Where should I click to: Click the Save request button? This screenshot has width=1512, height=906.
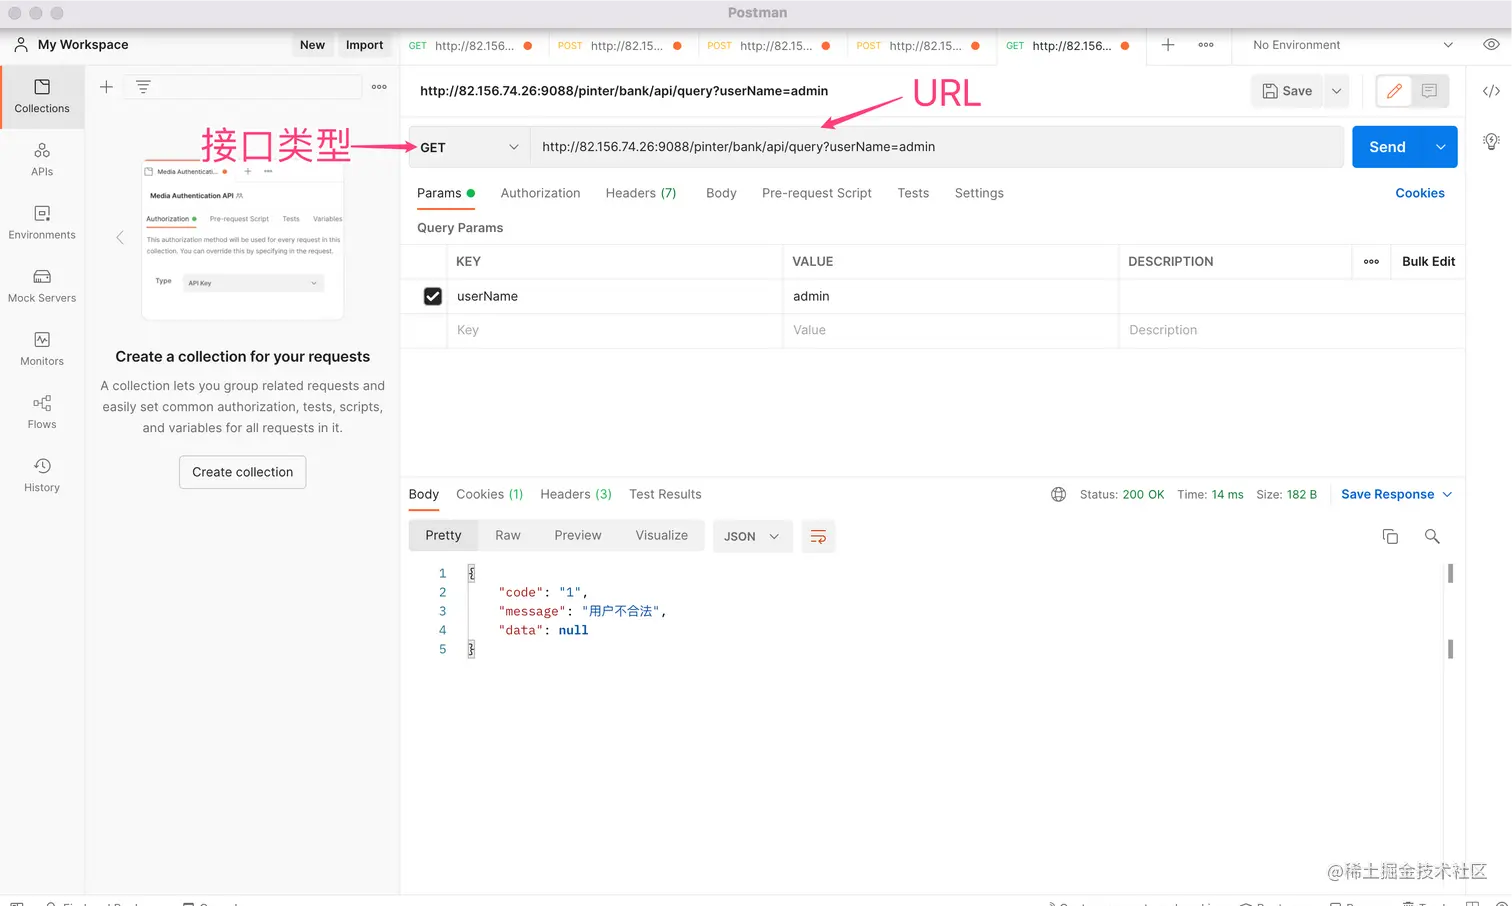(x=1287, y=91)
